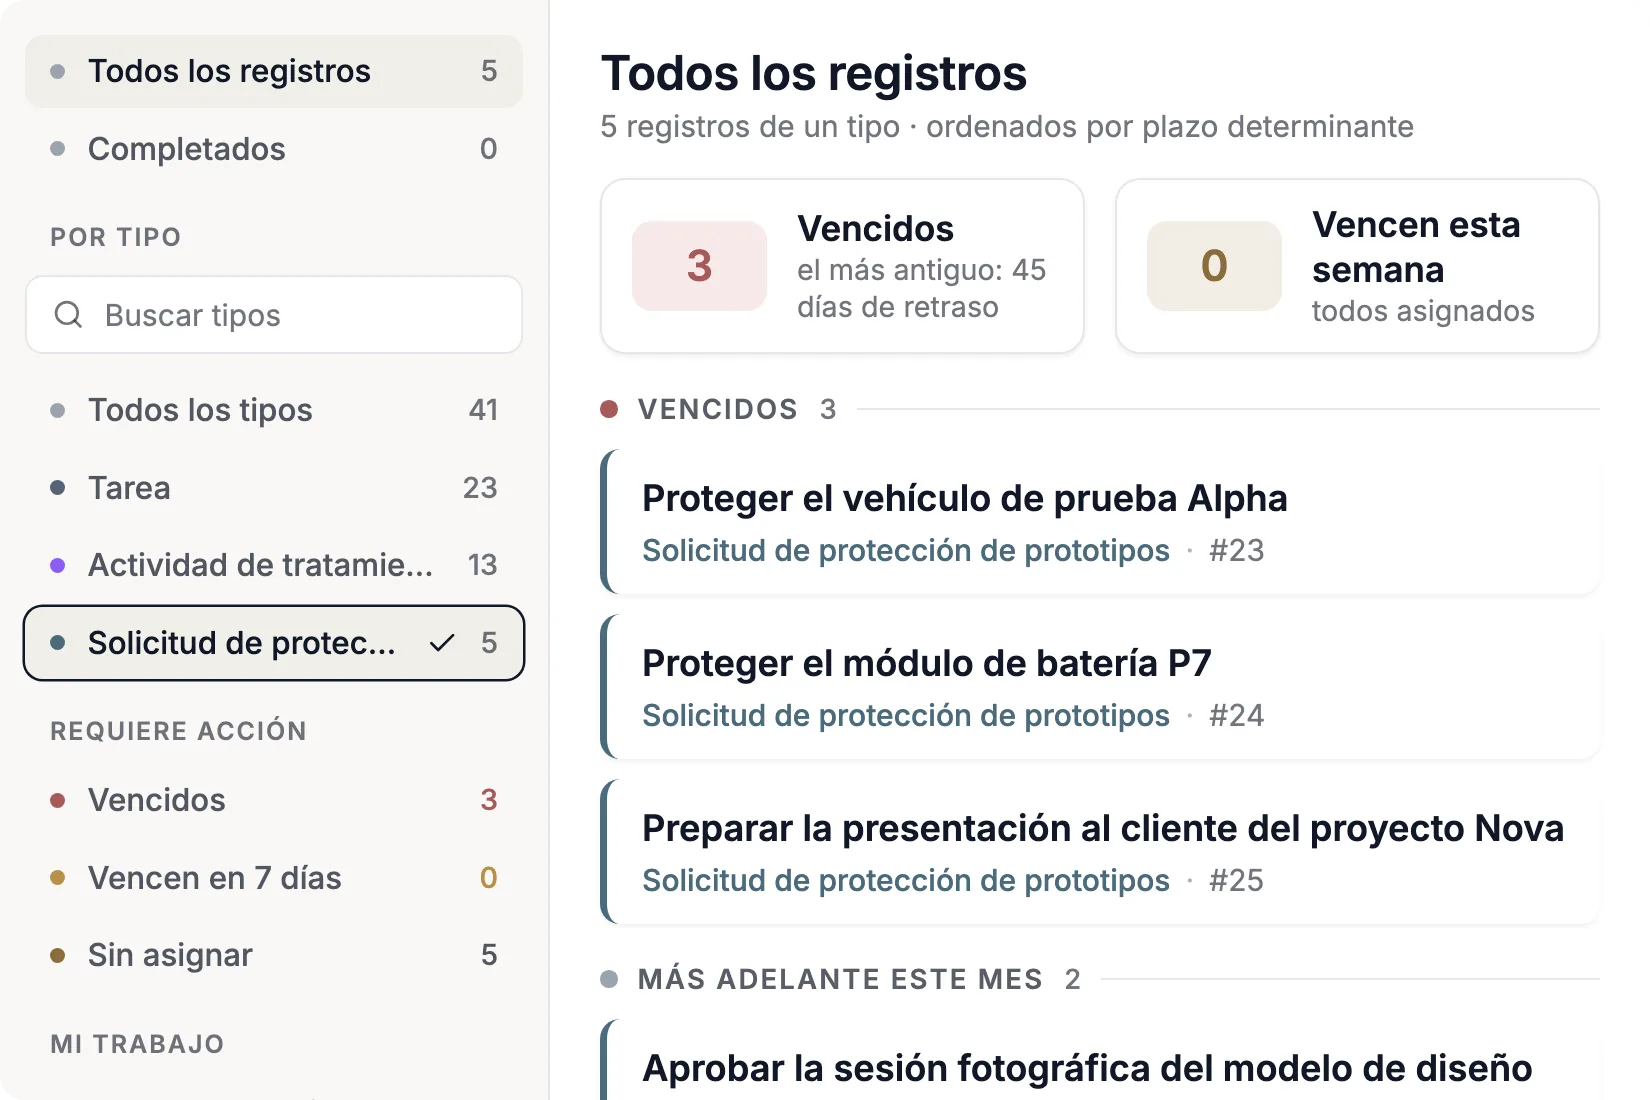Click the POR TIPO section heading

click(116, 237)
